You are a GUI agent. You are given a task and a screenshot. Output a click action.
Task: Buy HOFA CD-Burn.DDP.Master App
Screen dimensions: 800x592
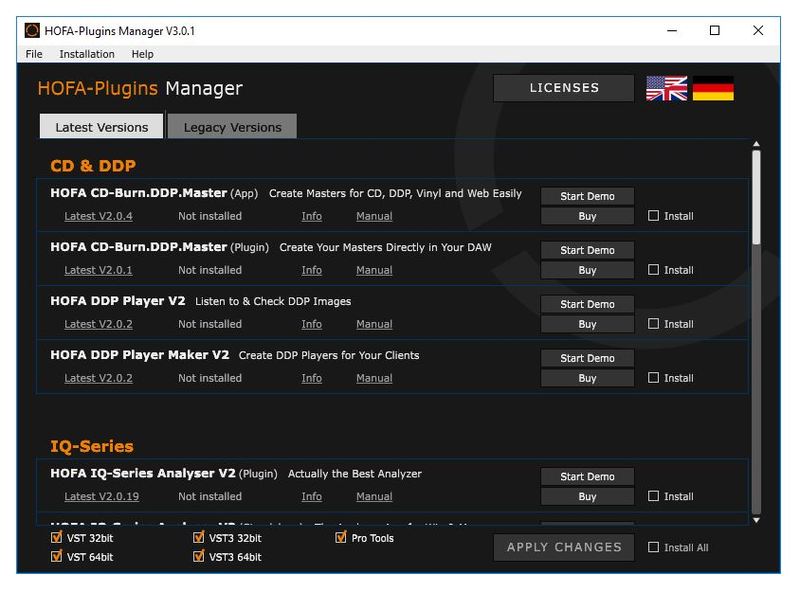[587, 216]
